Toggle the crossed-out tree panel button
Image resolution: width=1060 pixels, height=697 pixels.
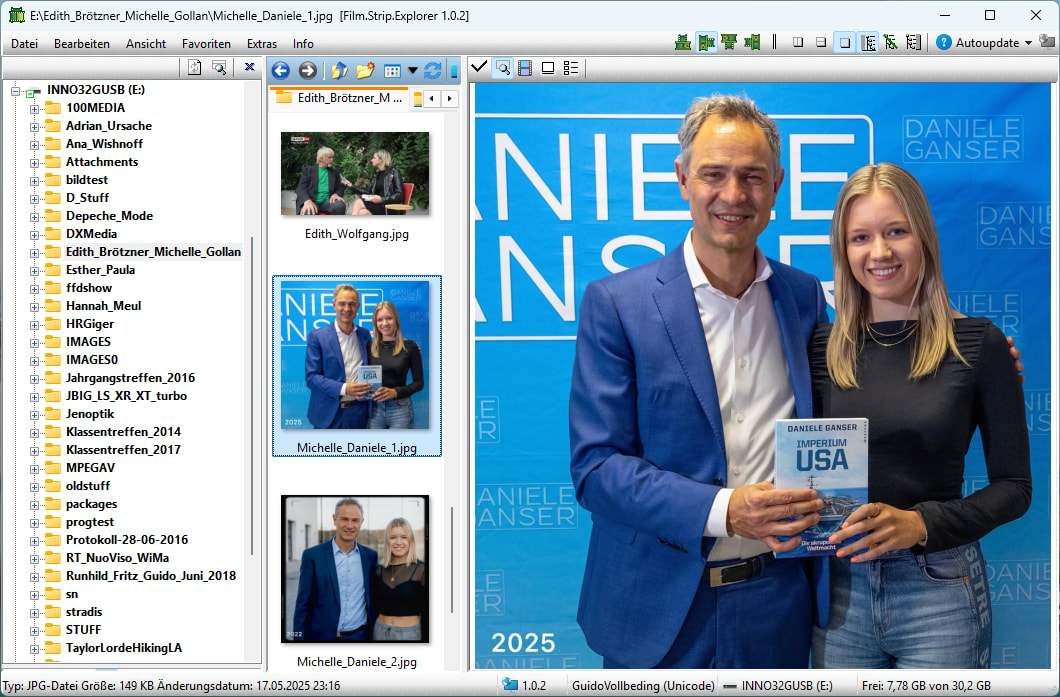(x=890, y=42)
